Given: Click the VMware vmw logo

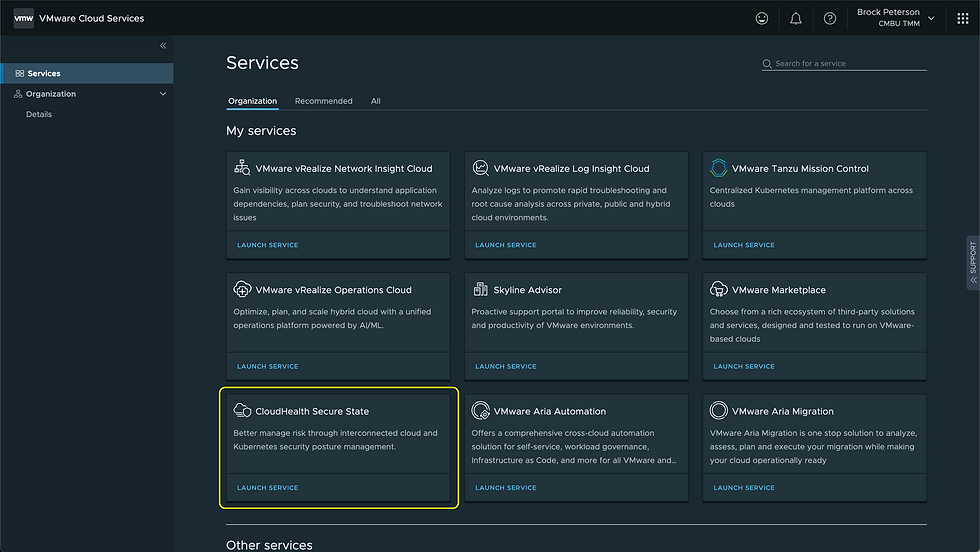Looking at the screenshot, I should click(24, 18).
